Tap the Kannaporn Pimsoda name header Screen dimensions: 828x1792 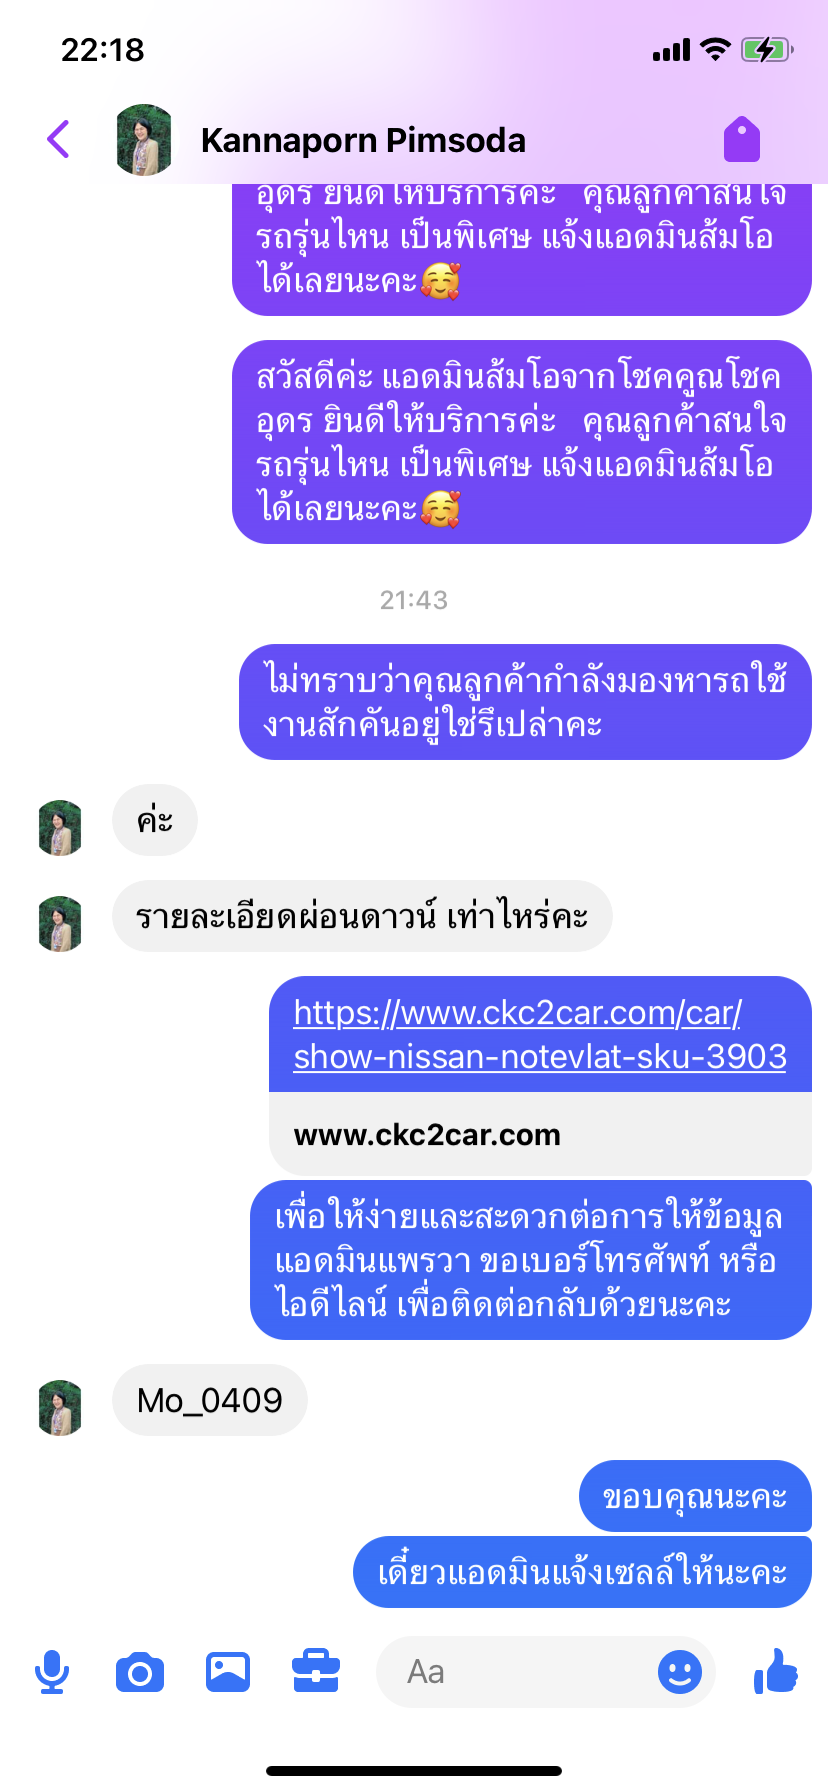pos(363,140)
